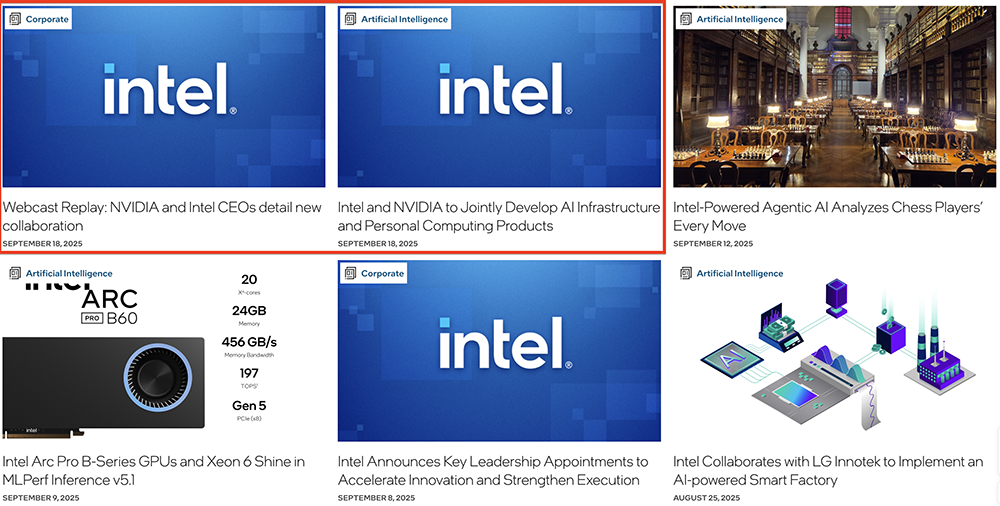Open Webcast Replay: NVIDIA and Intel CEOs article
1000x506 pixels.
[162, 216]
